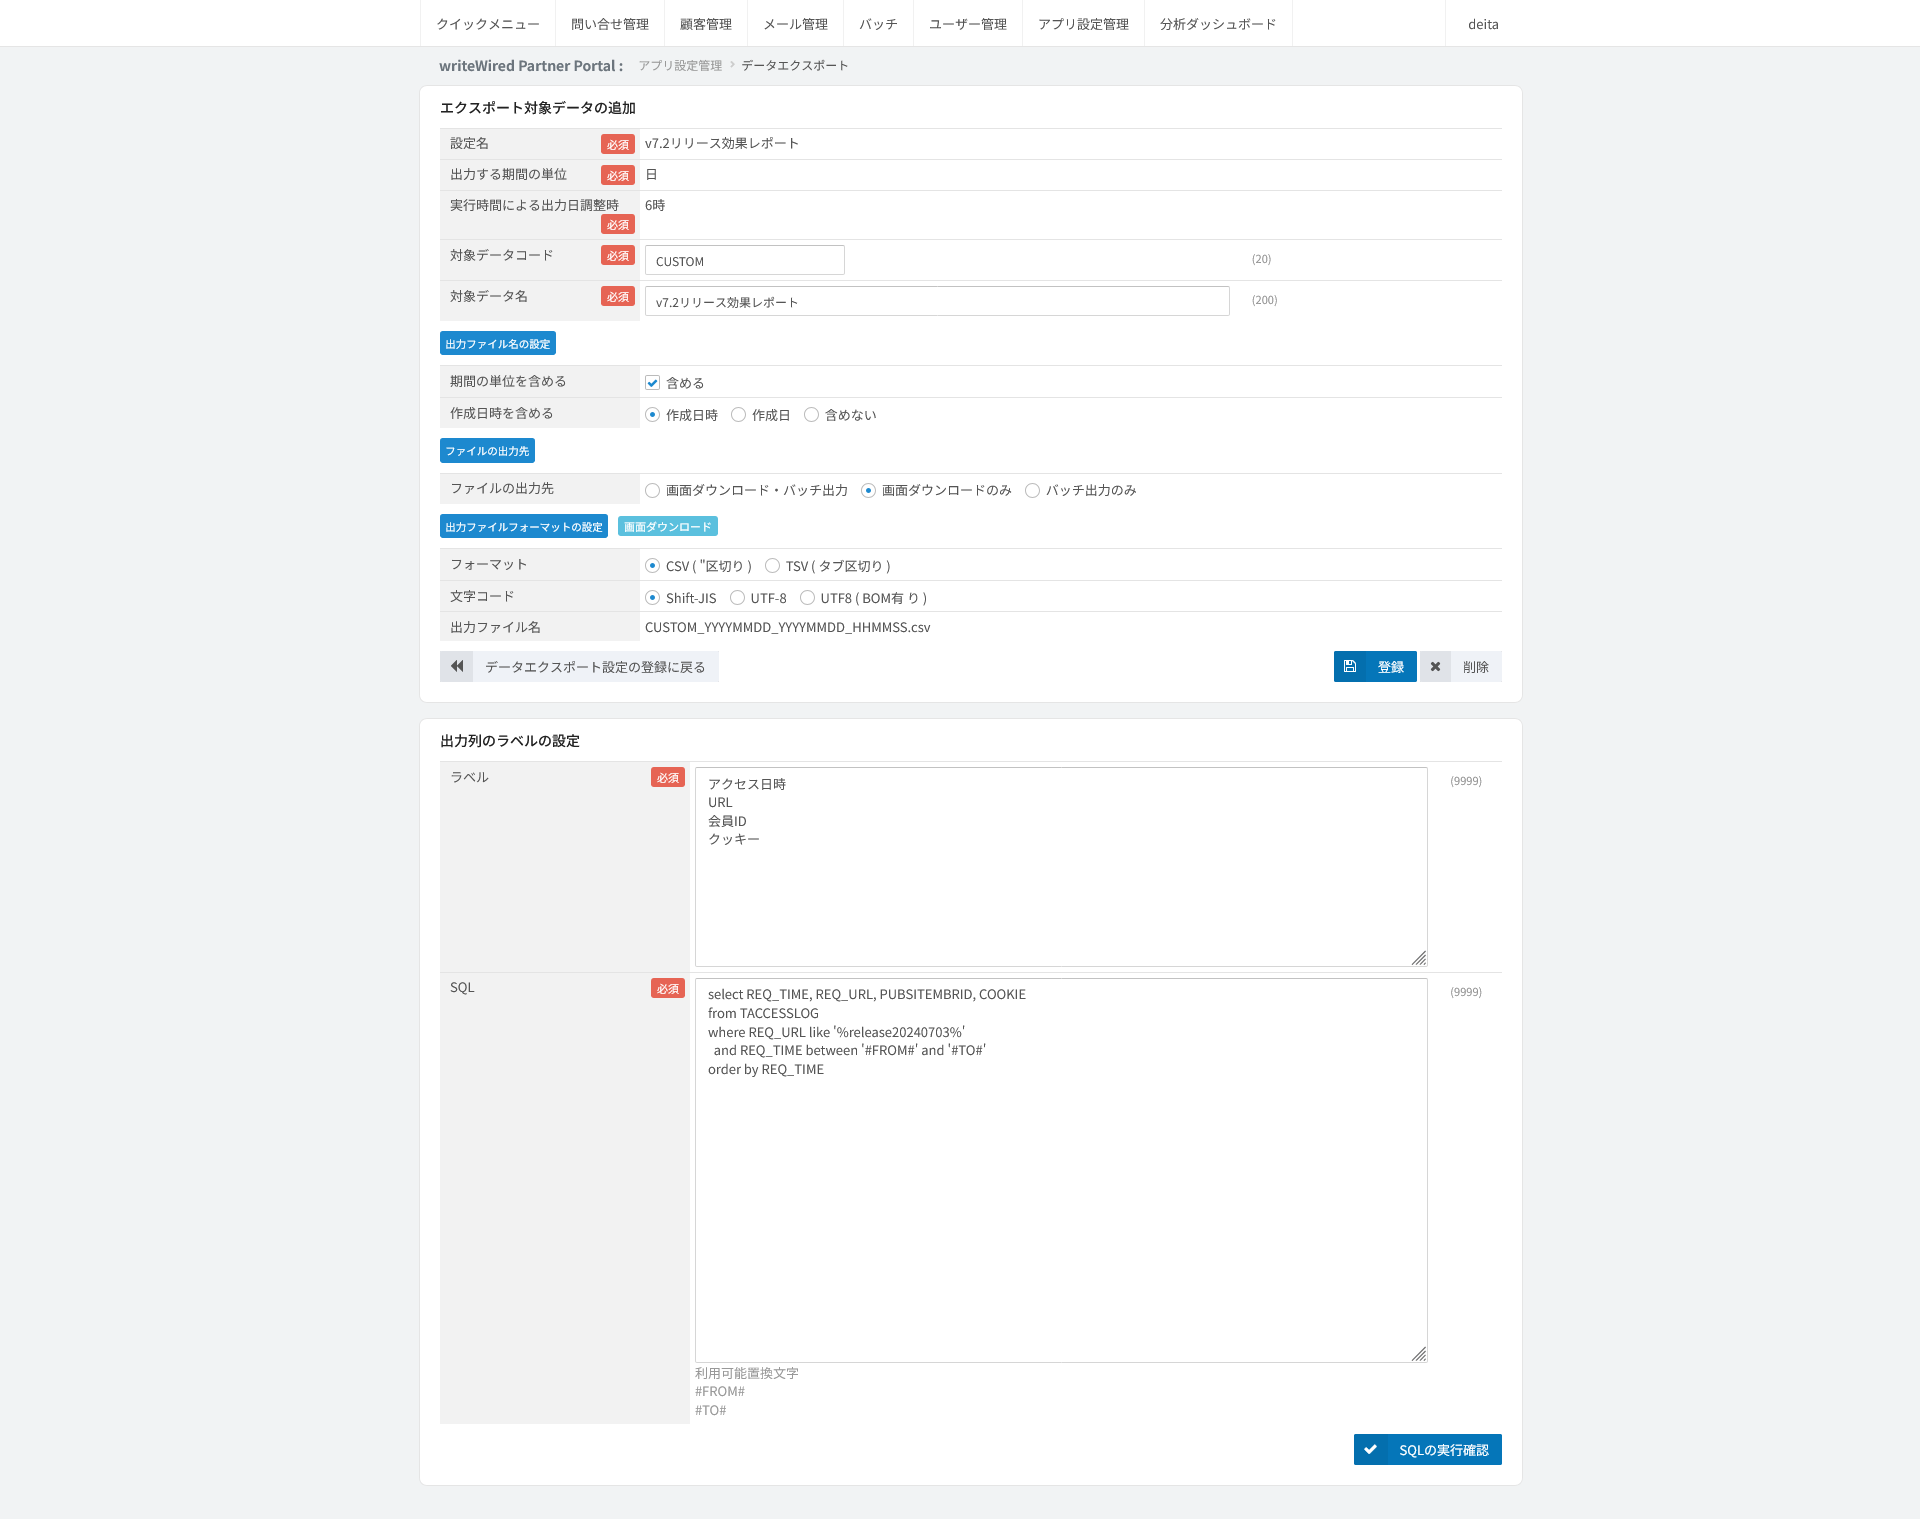
Task: Click 出力ファイルフォーマットの設定 tag
Action: click(524, 527)
